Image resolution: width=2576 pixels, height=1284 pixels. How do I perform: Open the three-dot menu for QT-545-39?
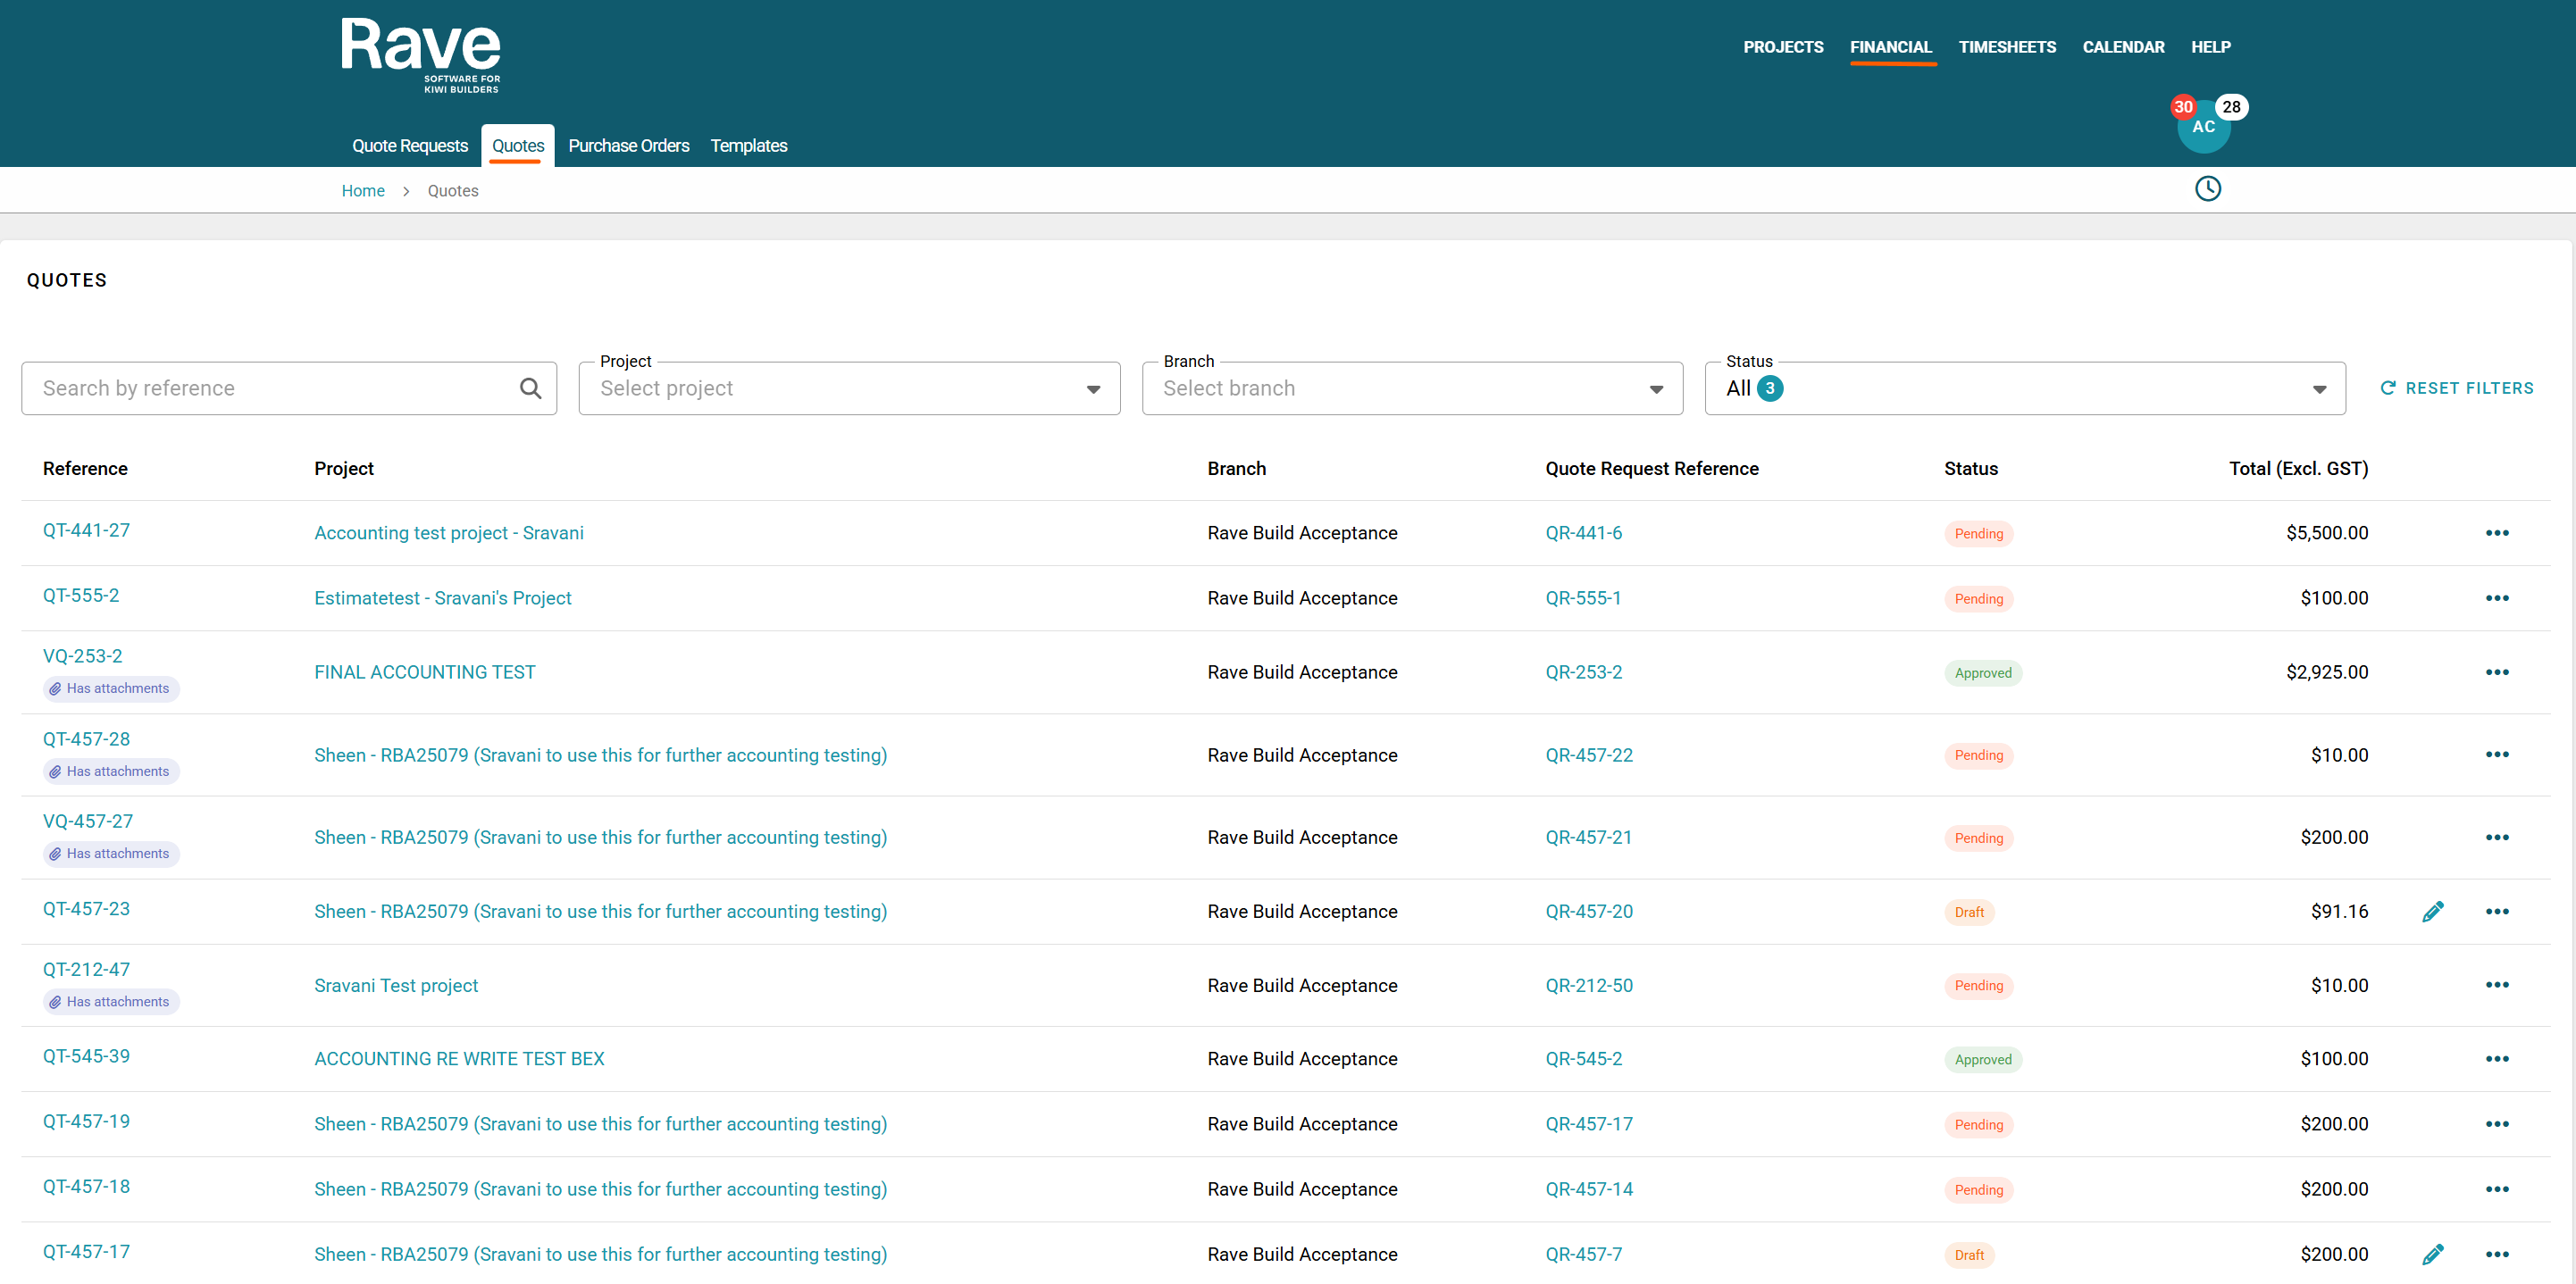2496,1059
